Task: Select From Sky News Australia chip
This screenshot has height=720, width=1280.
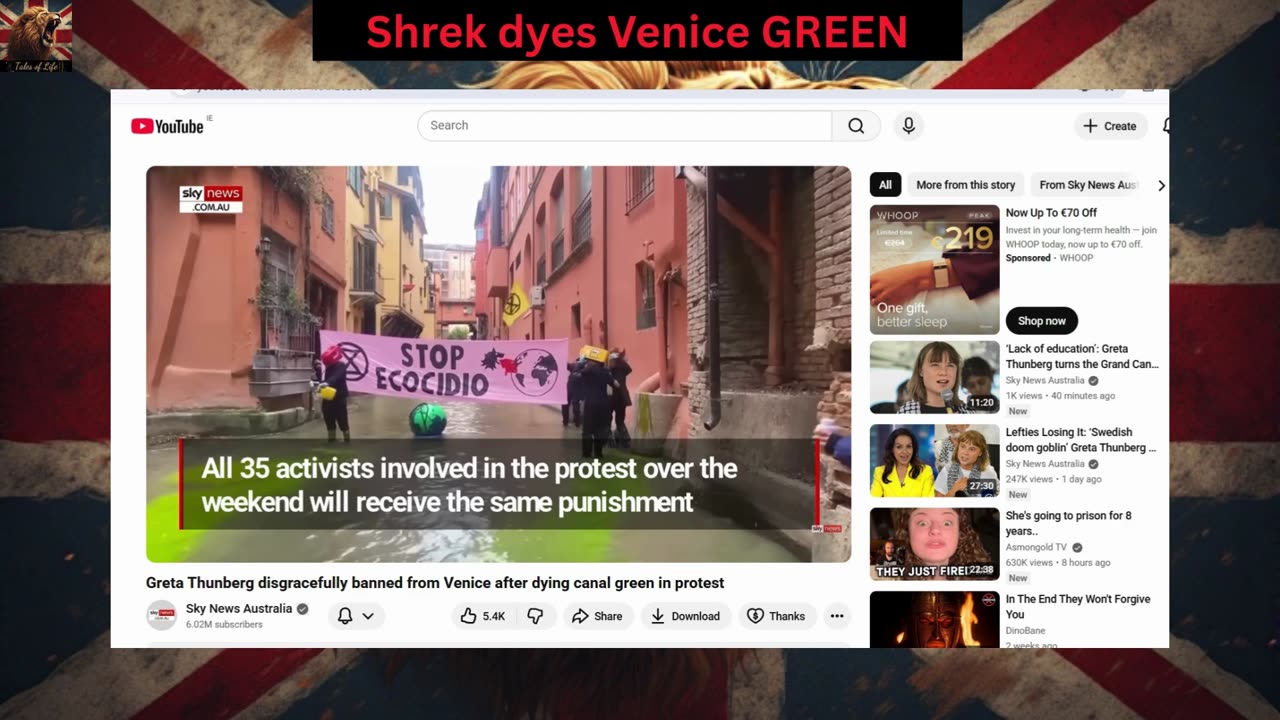Action: [1088, 185]
